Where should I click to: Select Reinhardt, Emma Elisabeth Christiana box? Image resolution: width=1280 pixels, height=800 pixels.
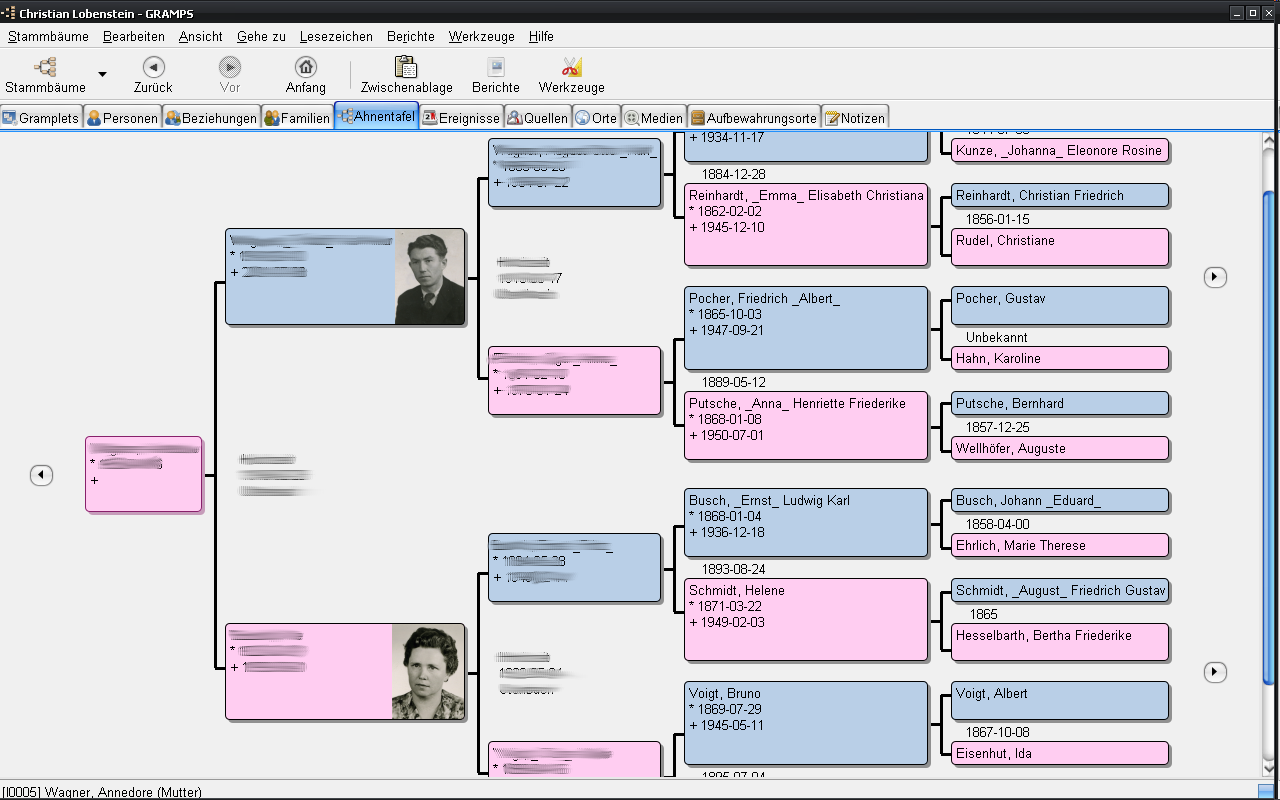(x=806, y=224)
